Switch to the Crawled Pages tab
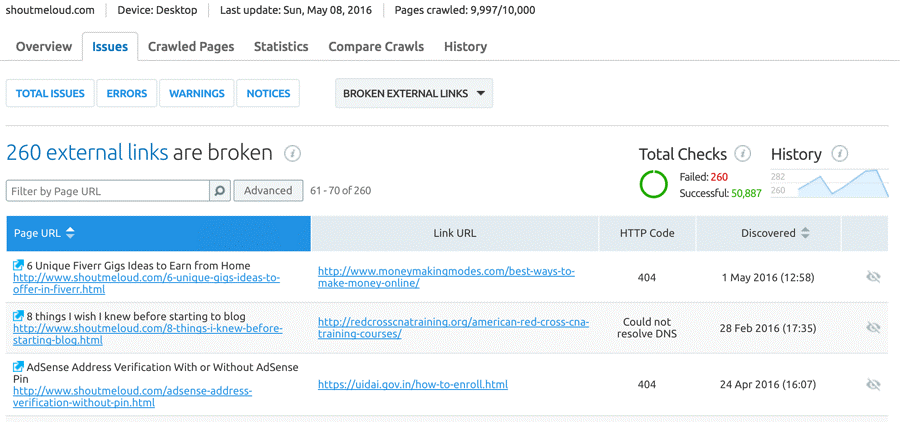 (191, 47)
